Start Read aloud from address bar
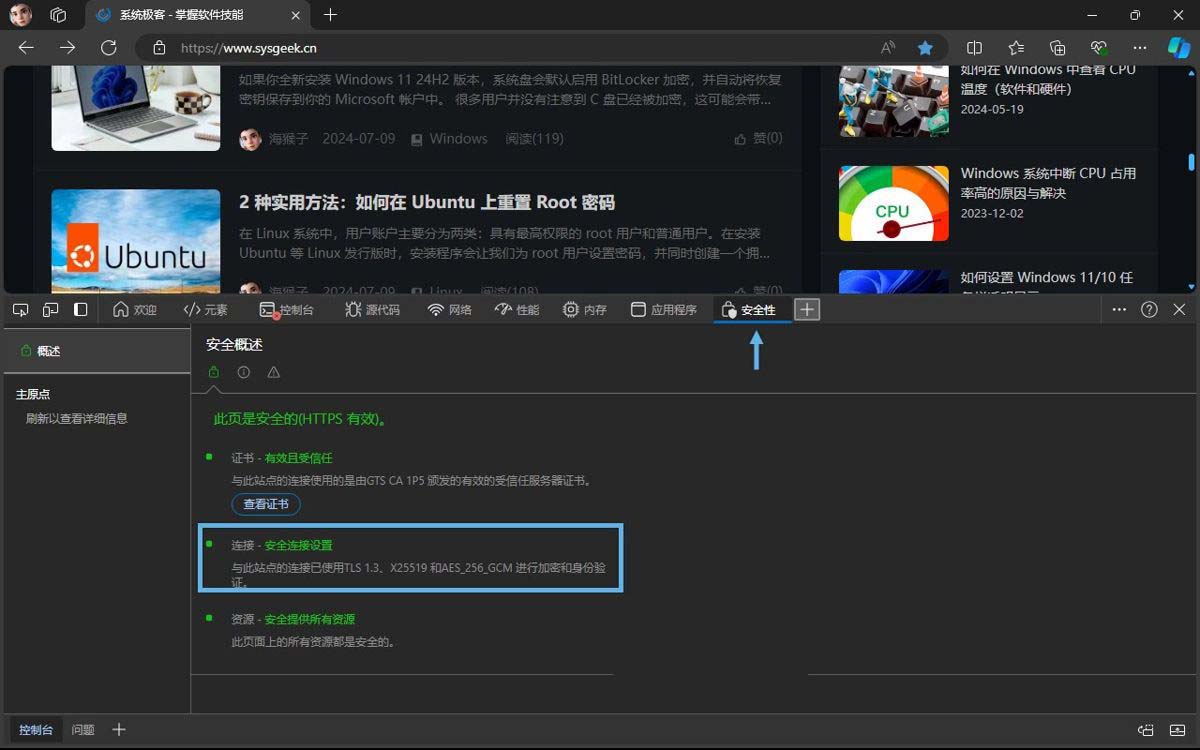 pyautogui.click(x=888, y=48)
